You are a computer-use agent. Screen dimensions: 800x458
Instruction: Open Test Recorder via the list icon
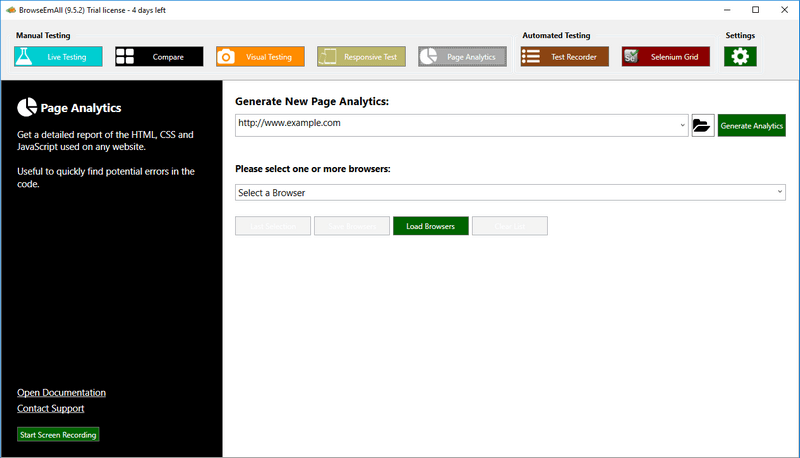click(x=532, y=57)
